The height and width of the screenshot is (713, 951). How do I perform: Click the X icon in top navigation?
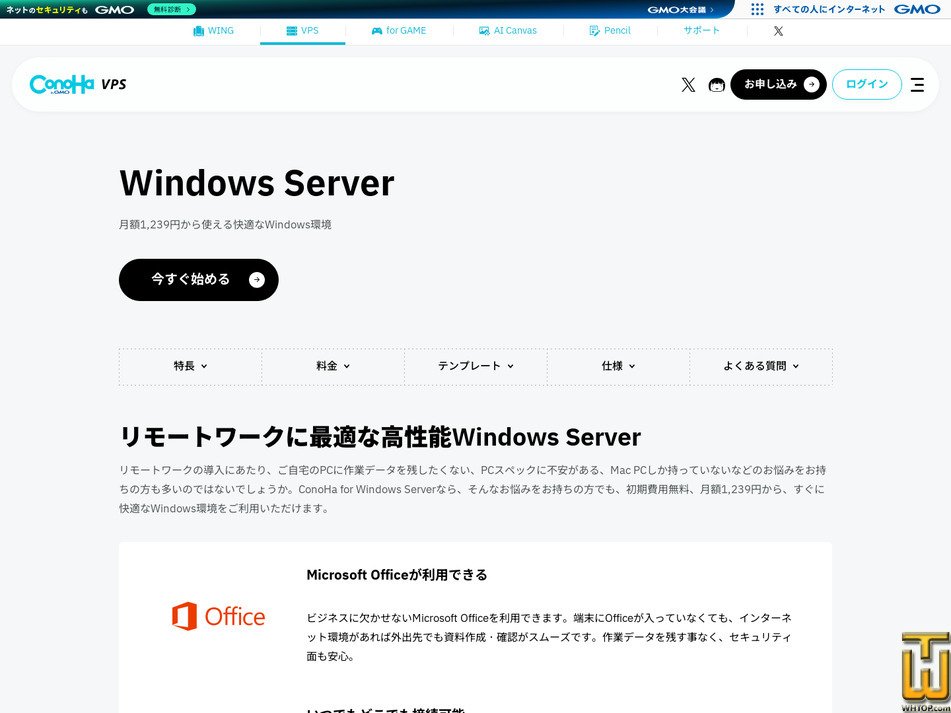pos(778,31)
